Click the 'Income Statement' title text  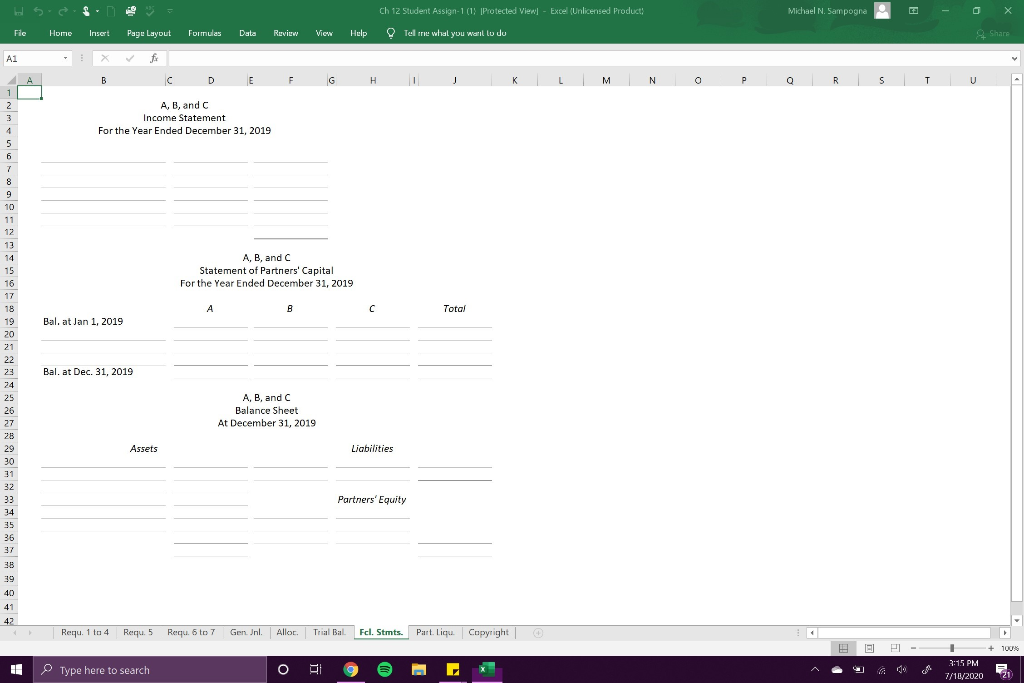184,118
